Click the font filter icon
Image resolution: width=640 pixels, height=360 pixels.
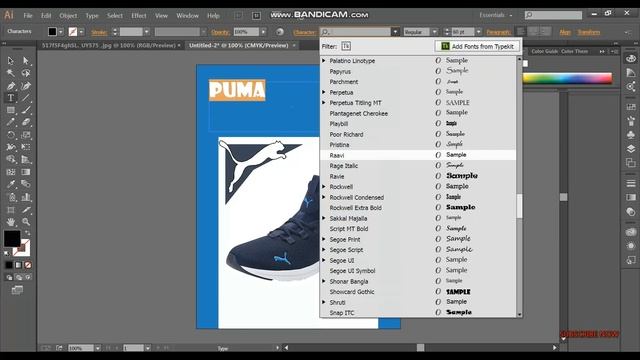346,46
